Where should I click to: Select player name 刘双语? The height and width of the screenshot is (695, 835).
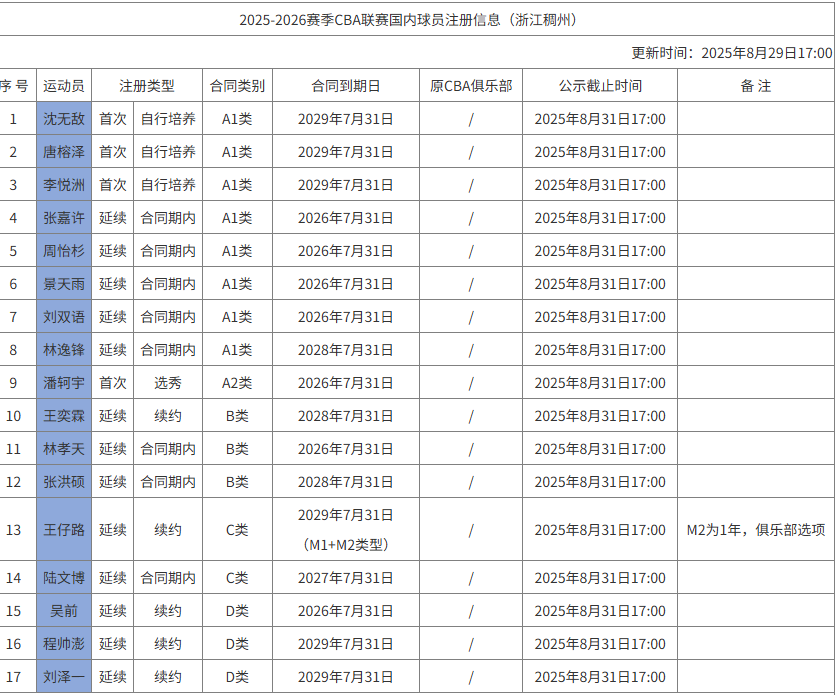[x=64, y=317]
